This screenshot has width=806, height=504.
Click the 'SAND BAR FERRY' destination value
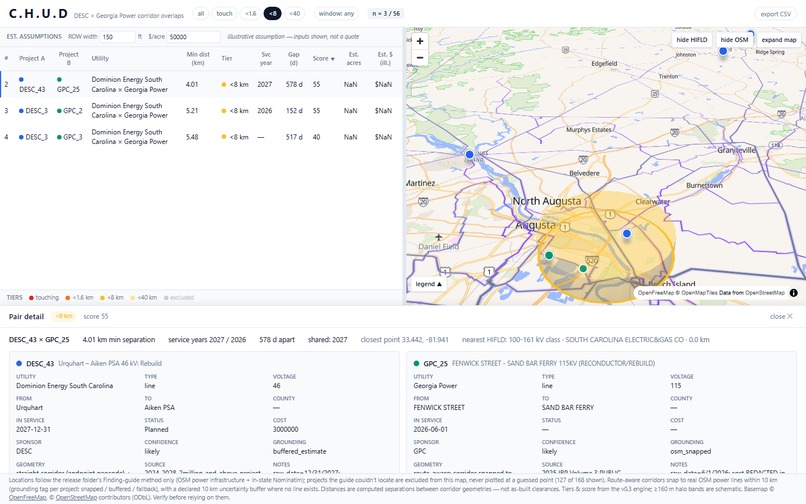[567, 407]
